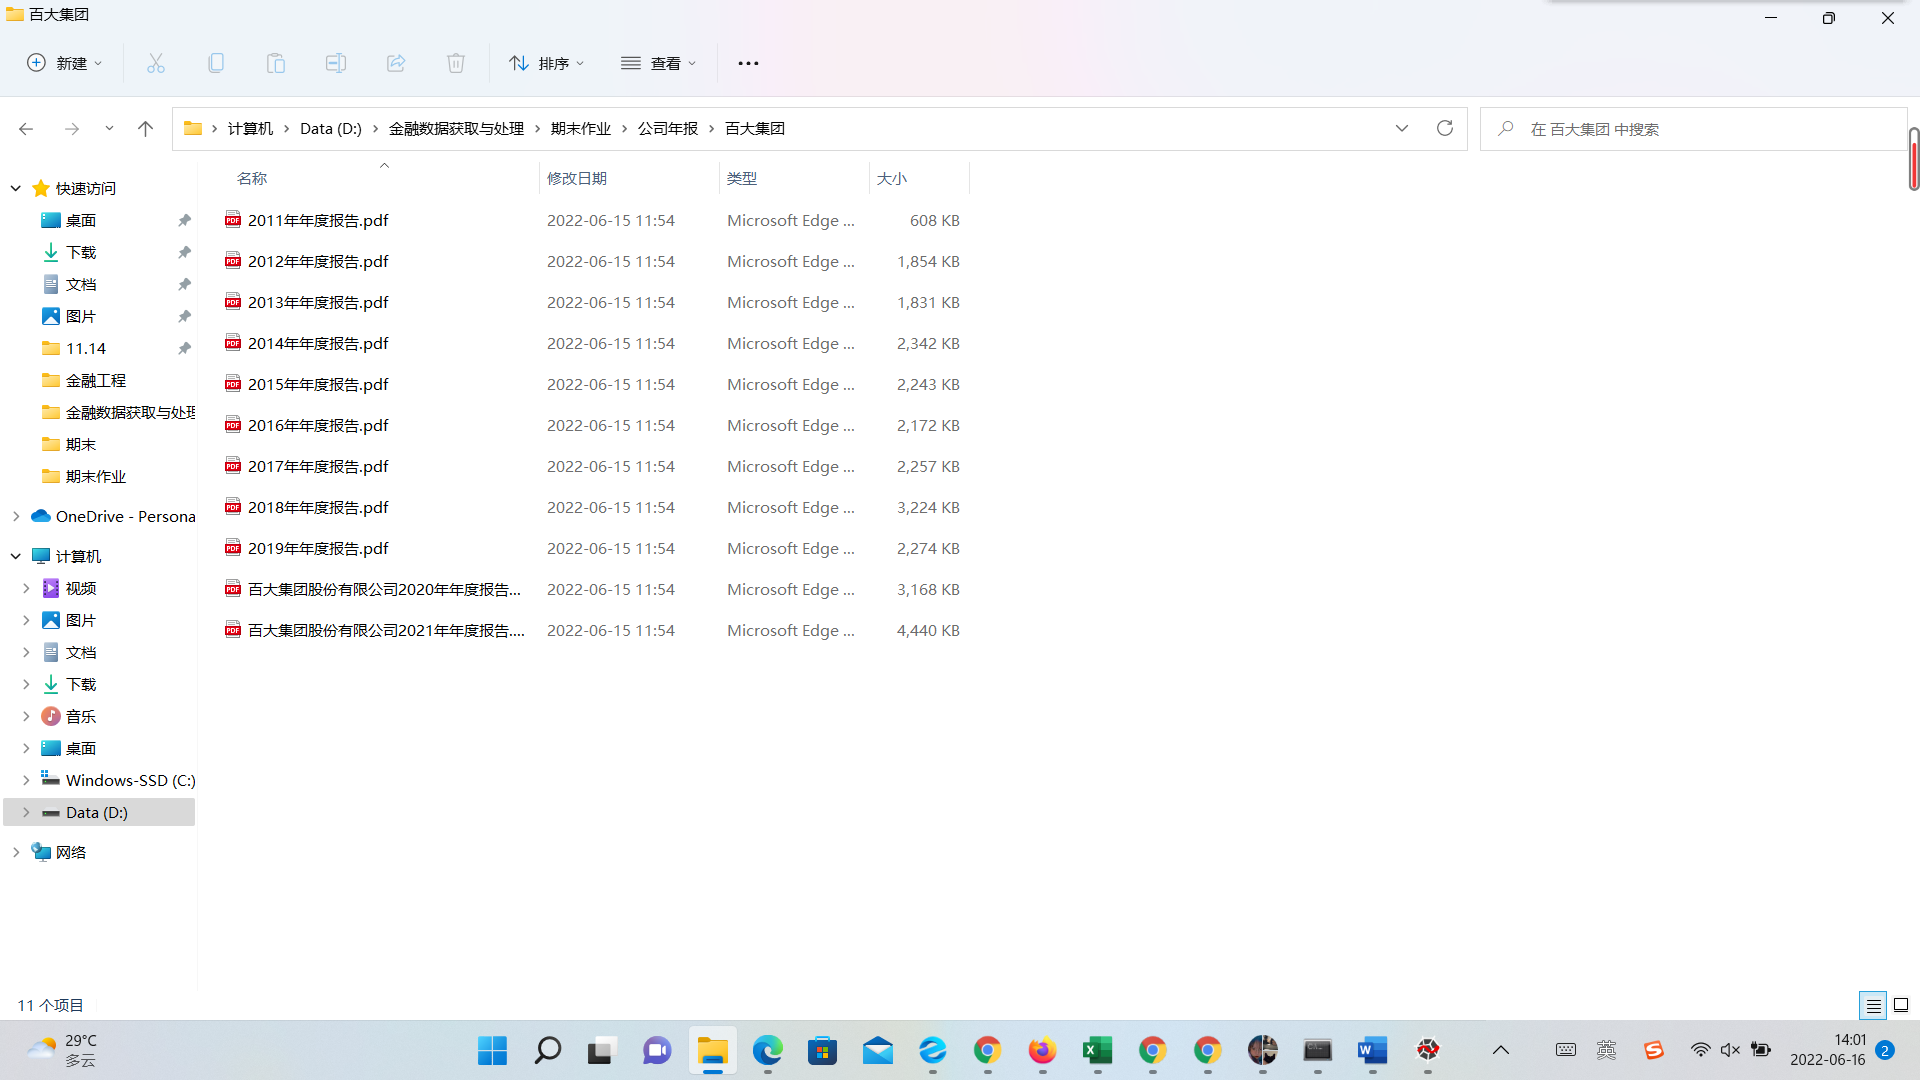Click the Paste clipboard icon
1920x1080 pixels.
tap(276, 63)
